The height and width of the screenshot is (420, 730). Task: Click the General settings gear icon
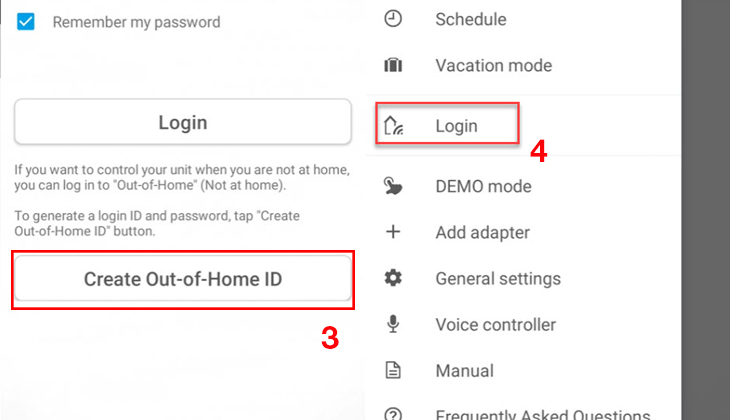tap(393, 278)
